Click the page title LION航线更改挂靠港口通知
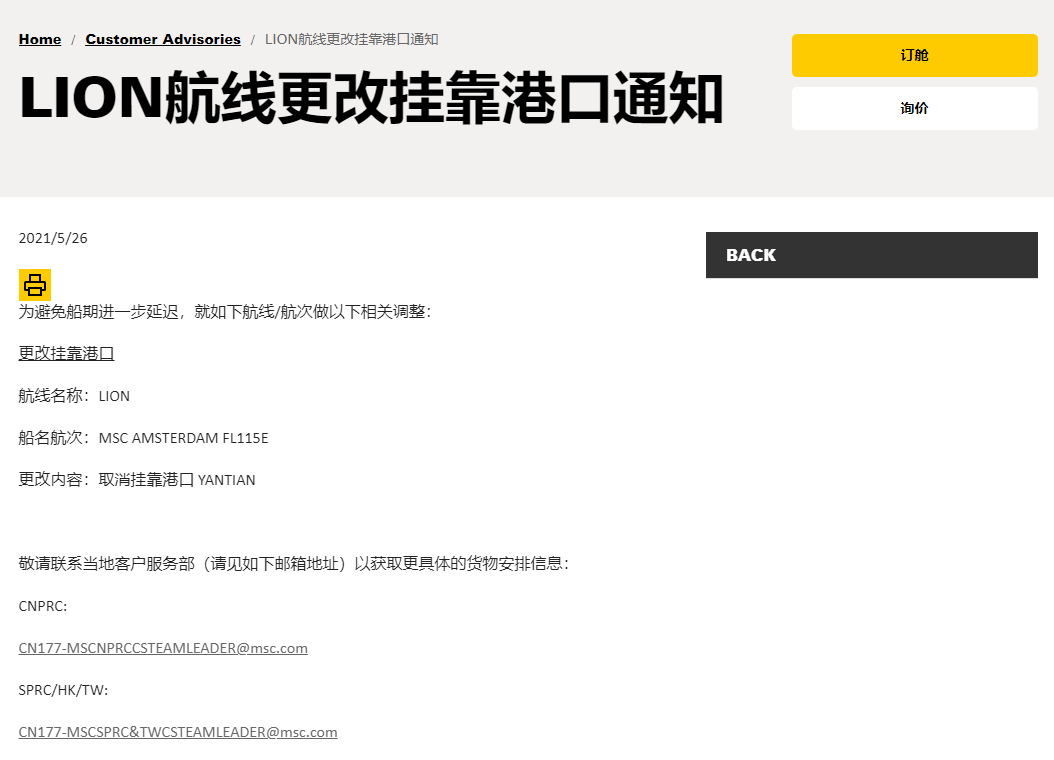Viewport: 1054px width, 760px height. [x=370, y=98]
